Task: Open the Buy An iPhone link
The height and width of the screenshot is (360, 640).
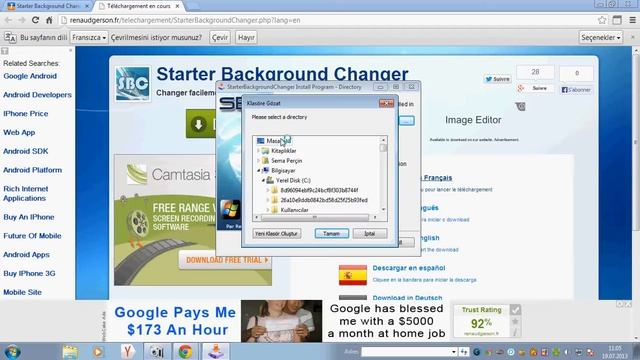Action: (x=29, y=217)
